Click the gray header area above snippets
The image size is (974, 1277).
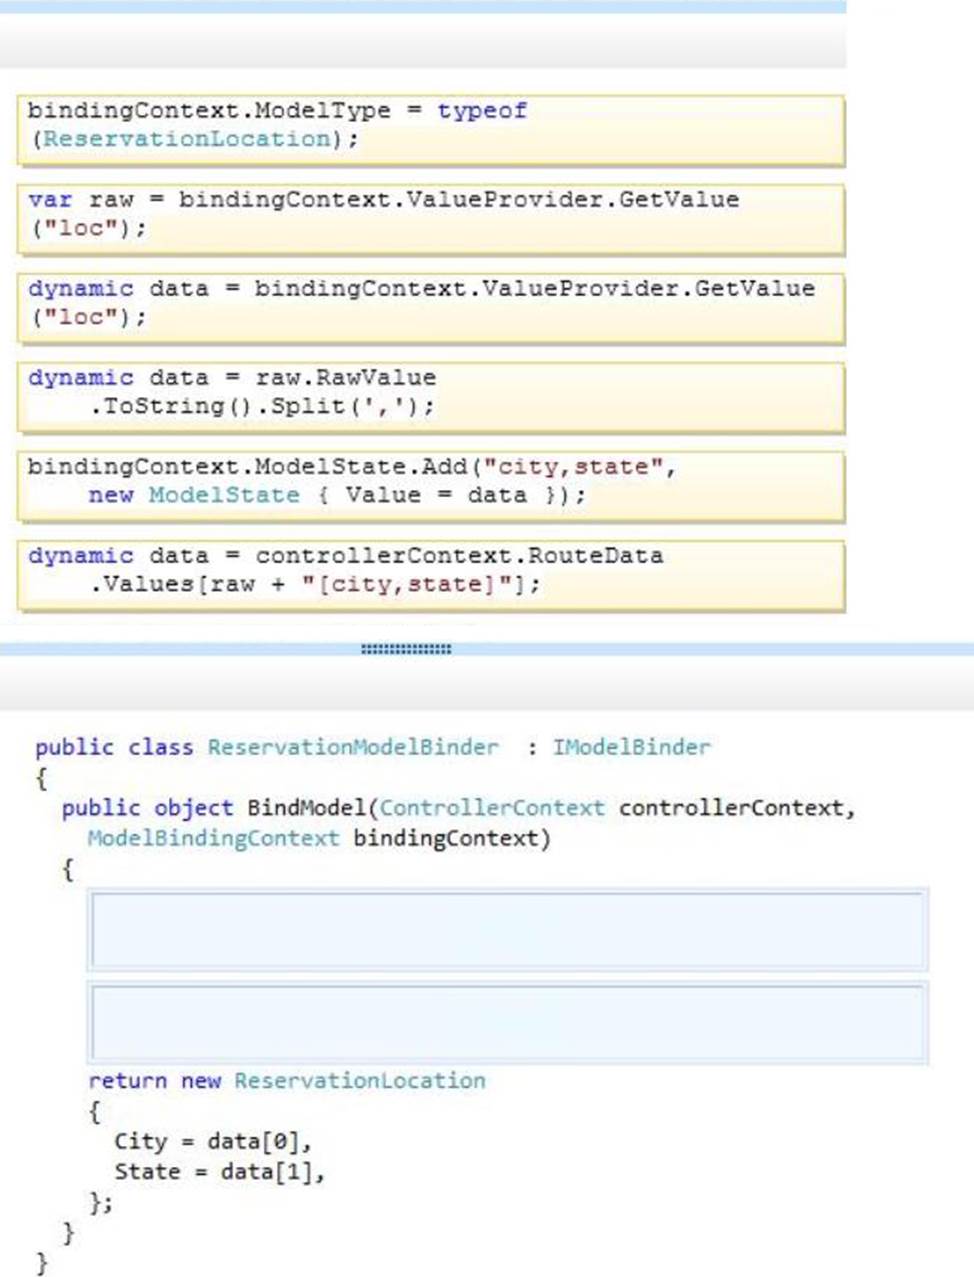coord(422,41)
